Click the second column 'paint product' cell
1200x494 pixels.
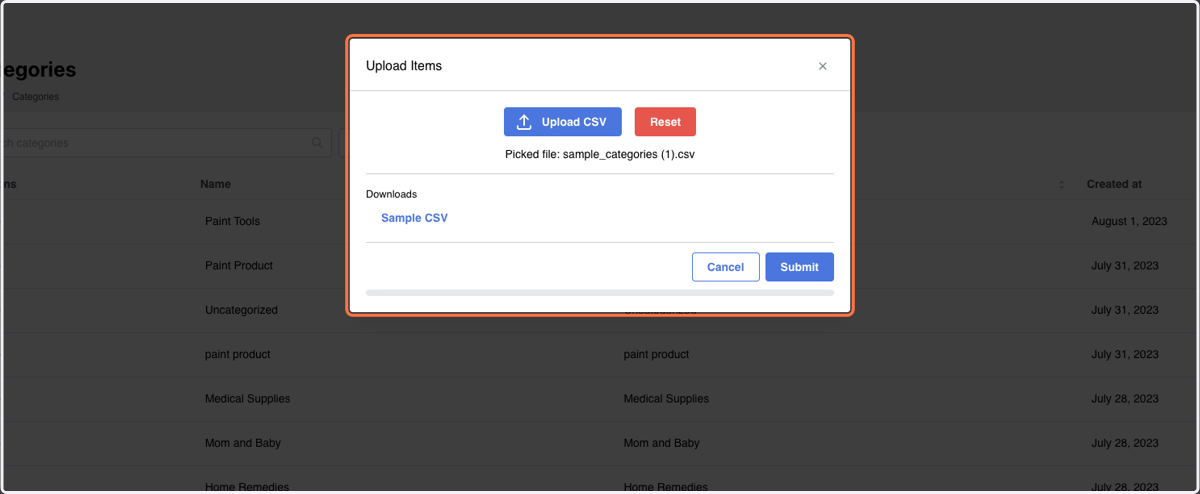(x=656, y=354)
